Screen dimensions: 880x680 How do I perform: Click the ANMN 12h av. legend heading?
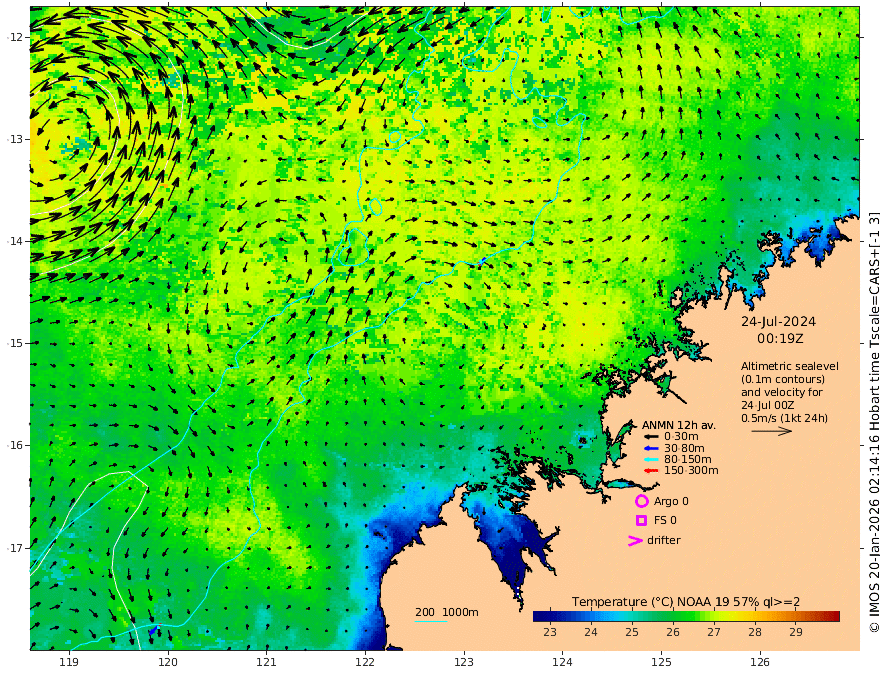coord(679,425)
